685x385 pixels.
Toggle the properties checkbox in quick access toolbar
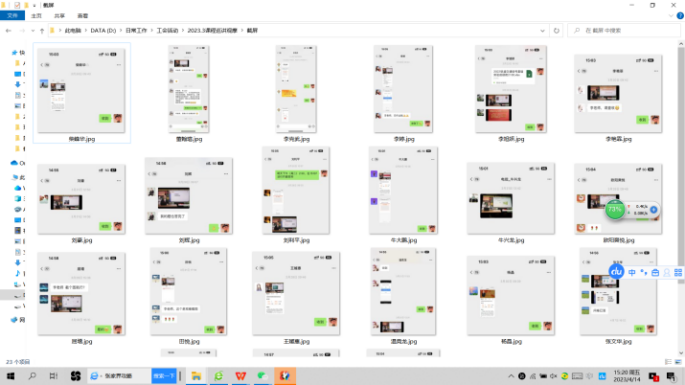tap(17, 5)
